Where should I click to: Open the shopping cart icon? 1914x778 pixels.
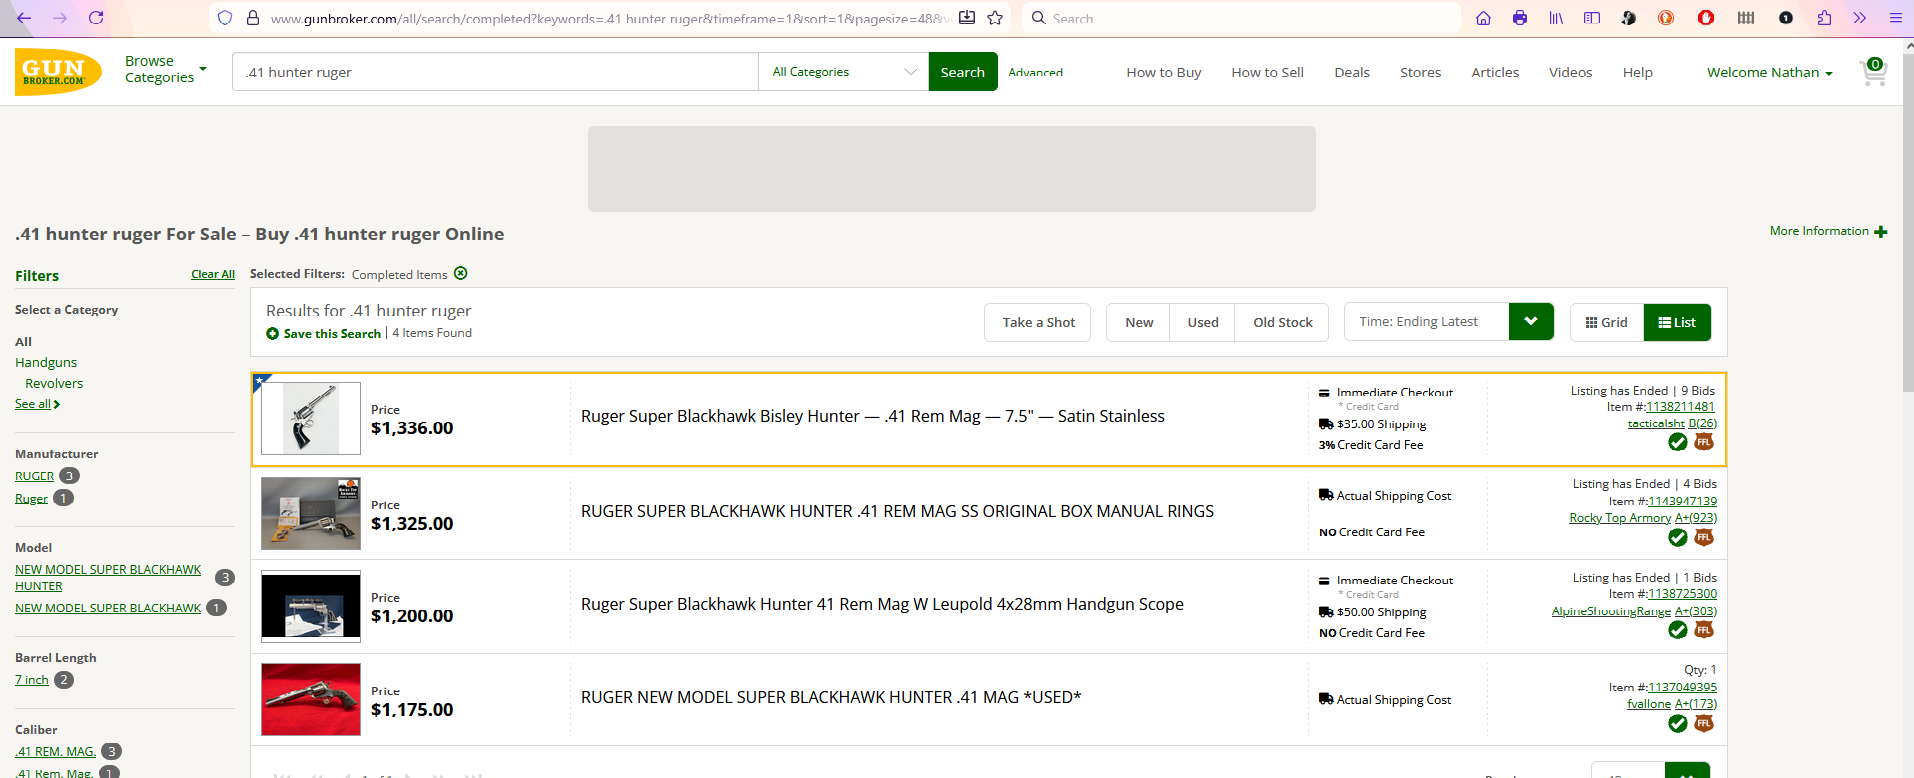1873,72
